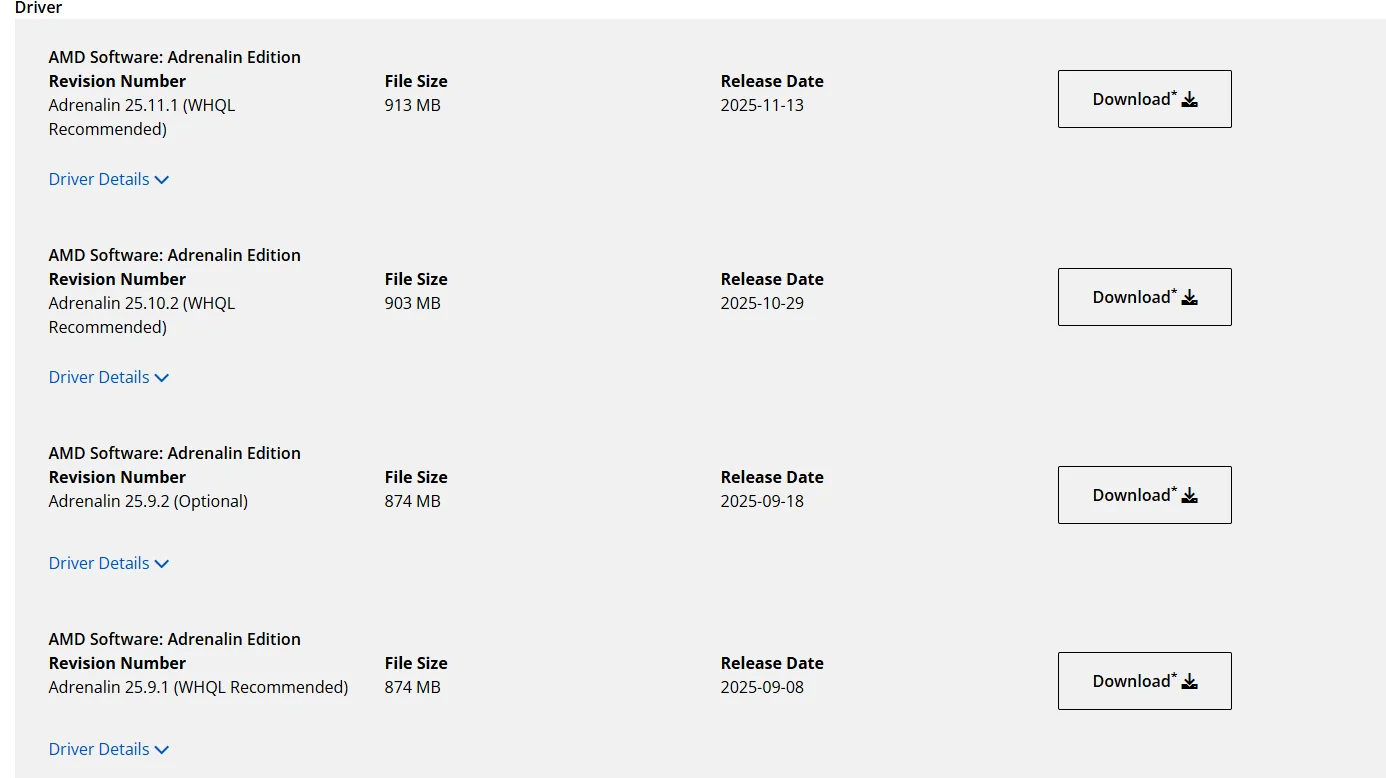The image size is (1386, 778).
Task: Click the Adrenalin 25.9.2 (Optional) revision text
Action: tap(148, 501)
